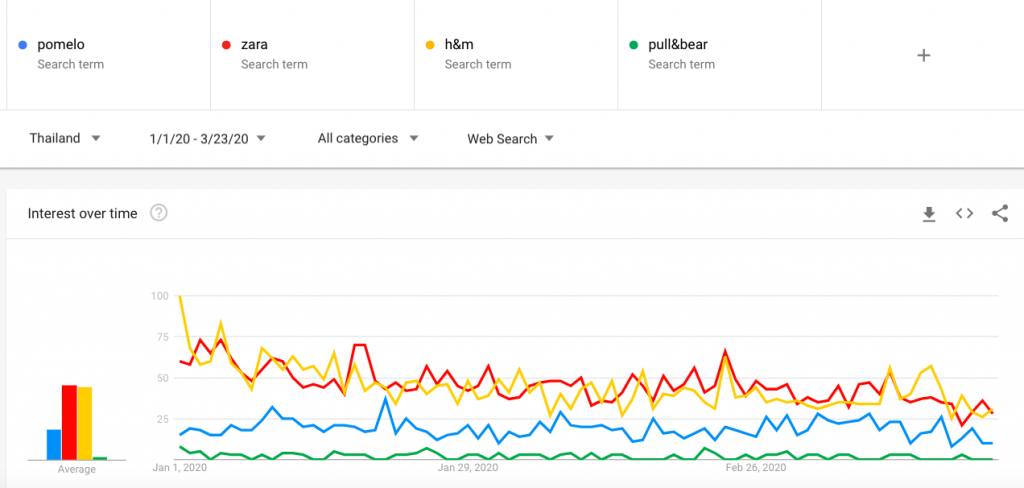
Task: Click the red dot beside zara
Action: coord(226,45)
